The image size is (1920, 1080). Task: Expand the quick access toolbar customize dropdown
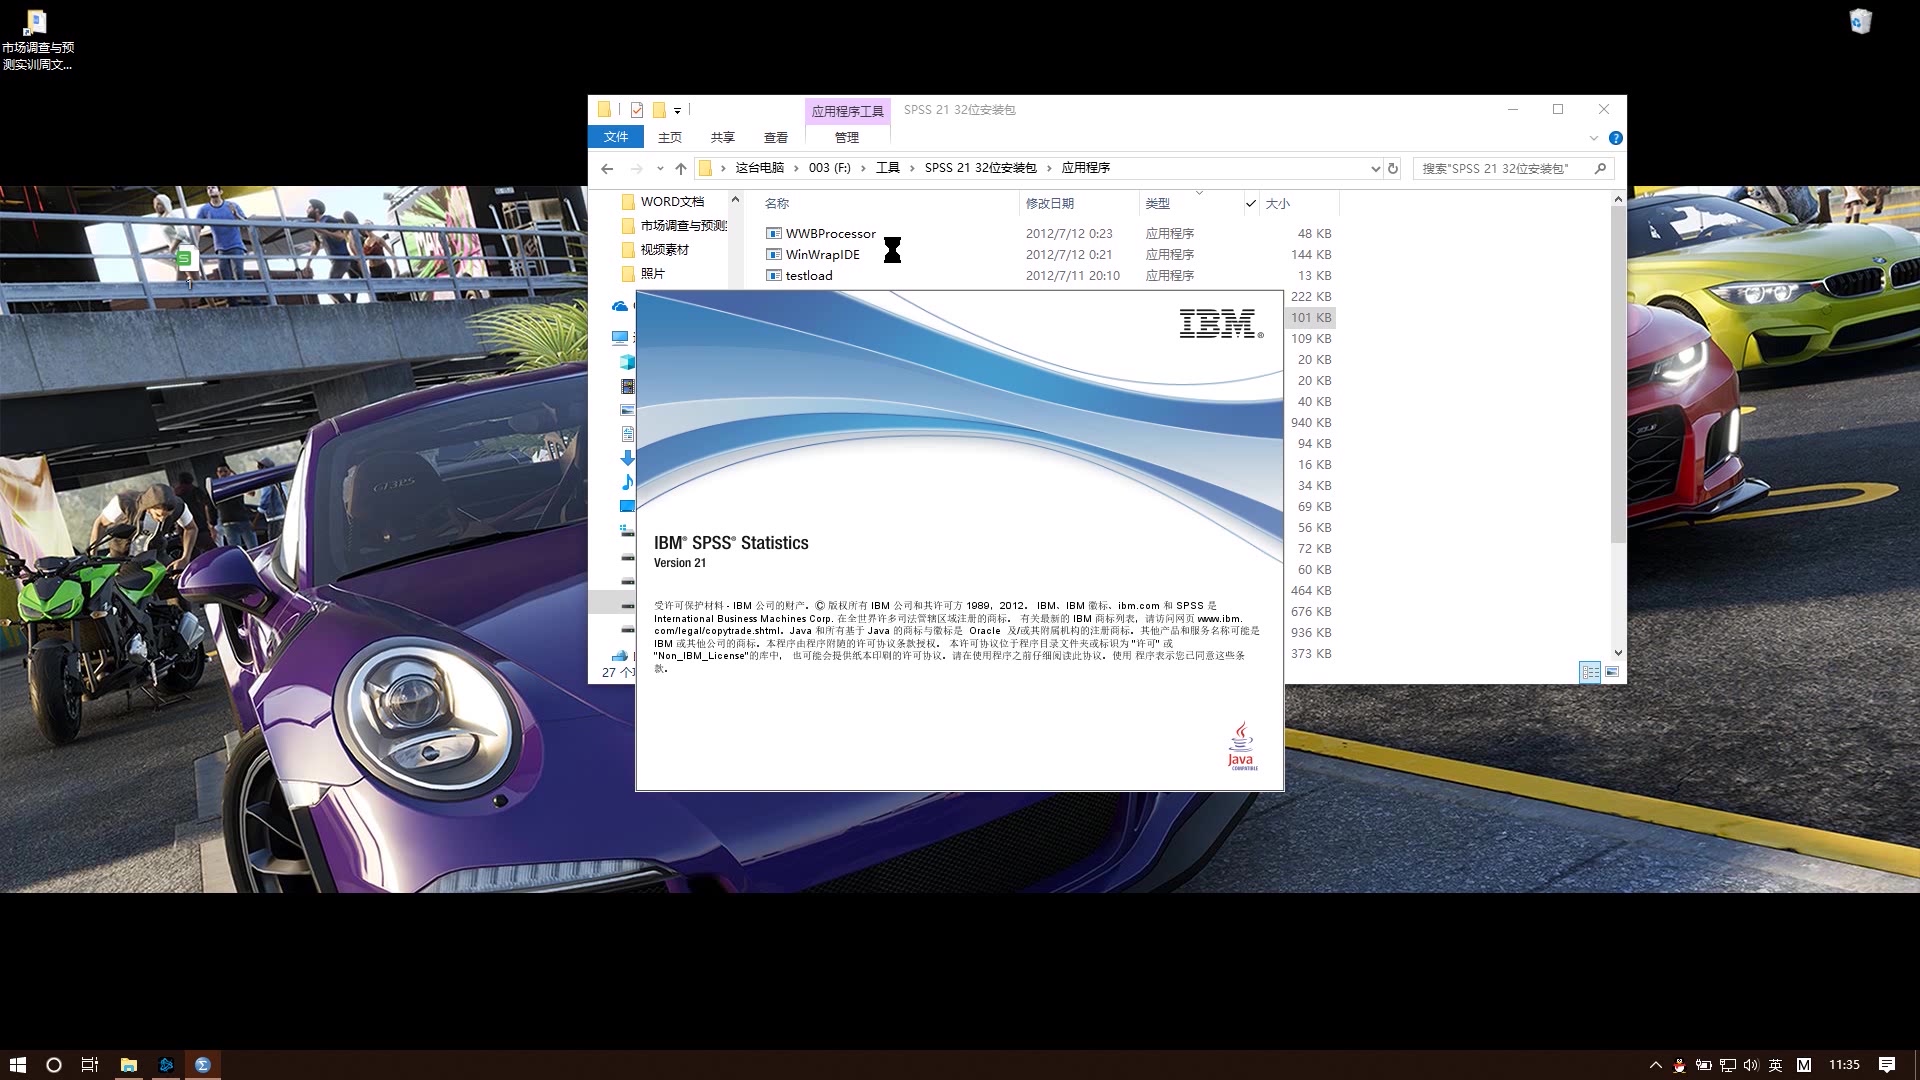tap(678, 111)
